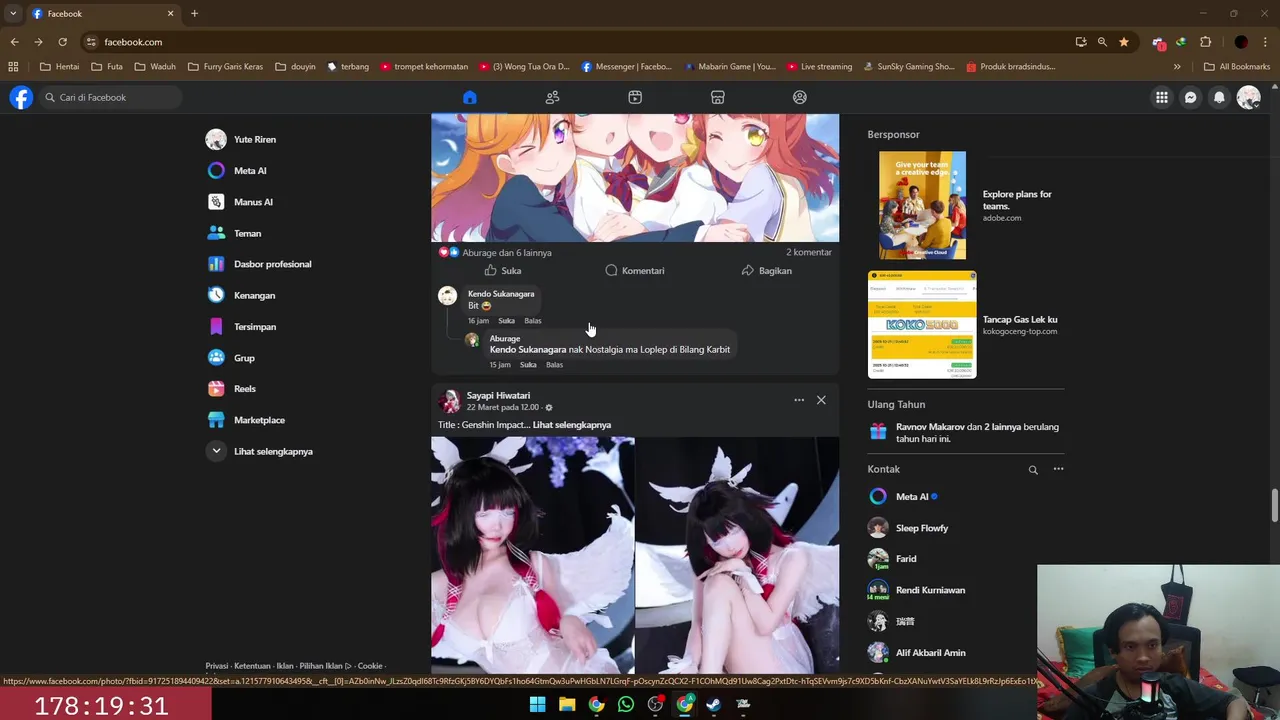
Task: Open chat with Sleep Flowfy
Action: [921, 528]
